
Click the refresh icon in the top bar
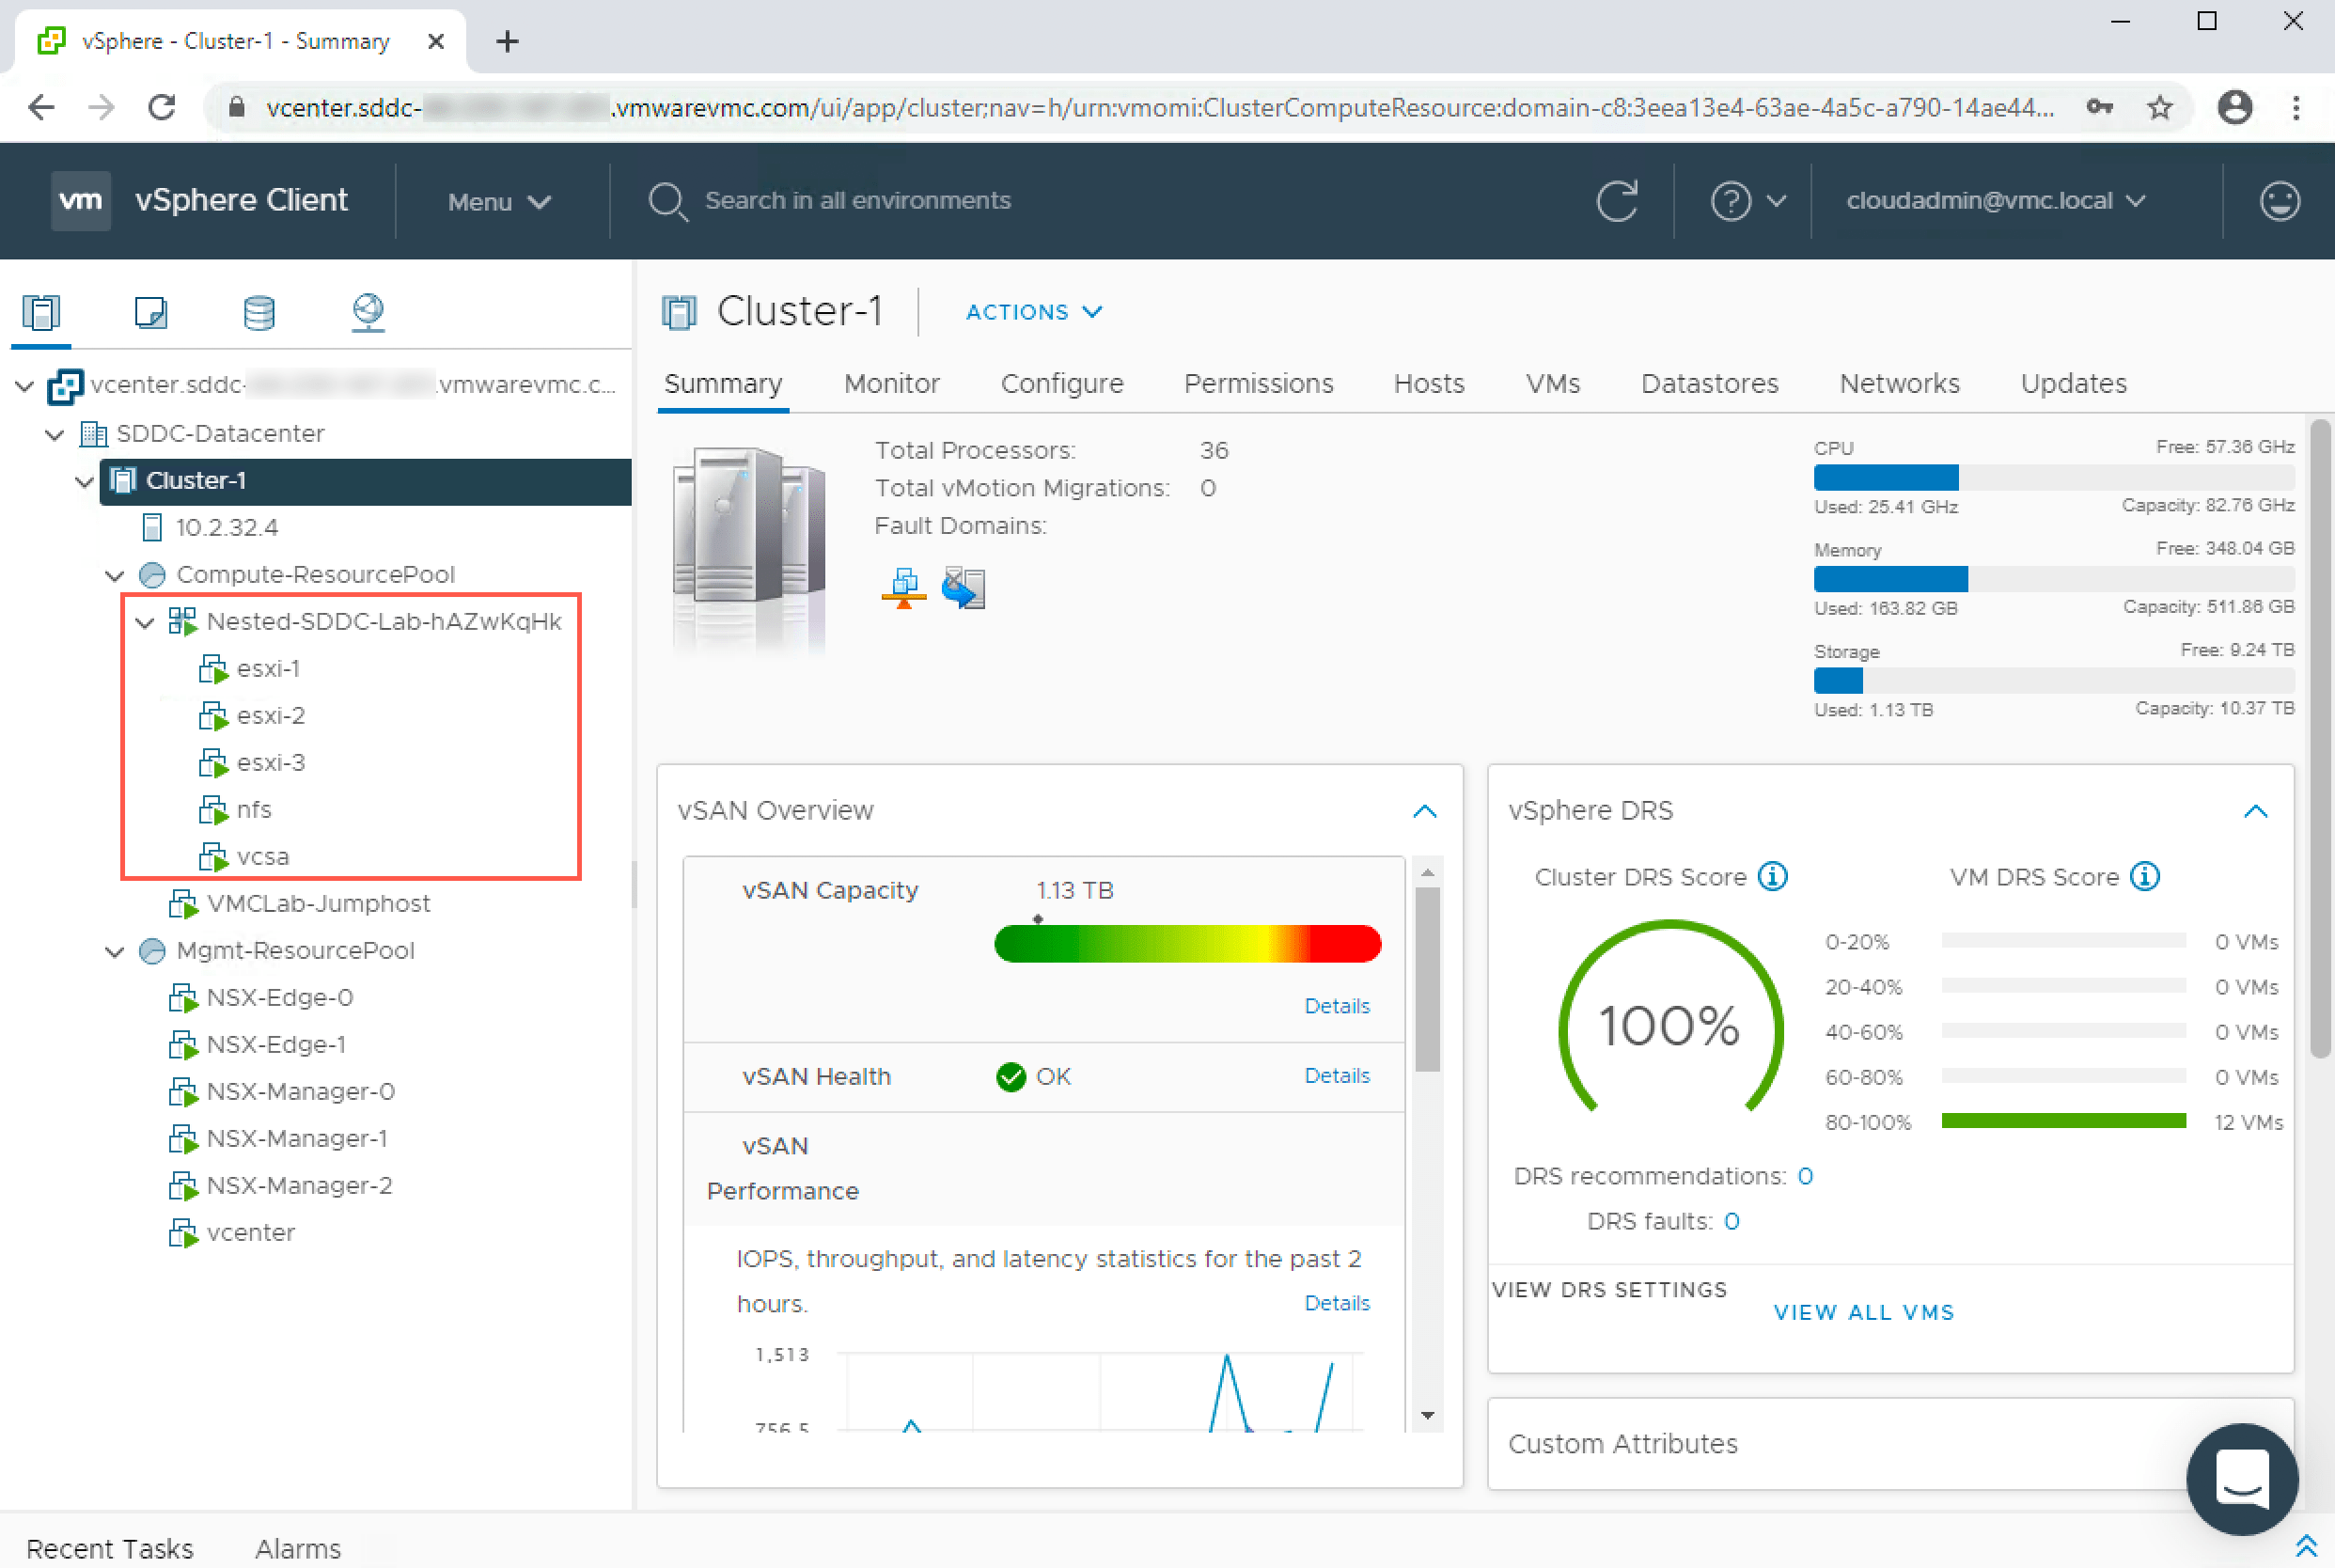(x=1617, y=200)
